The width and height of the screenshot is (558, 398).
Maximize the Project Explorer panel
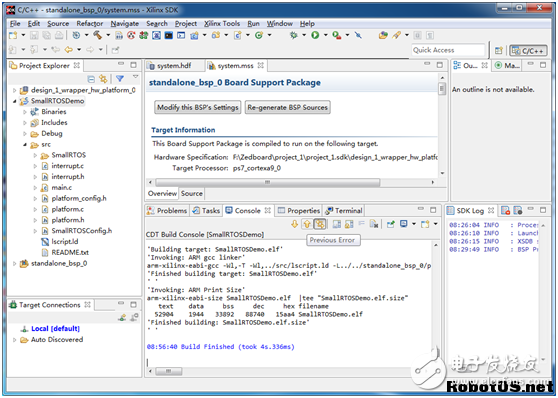click(x=133, y=65)
